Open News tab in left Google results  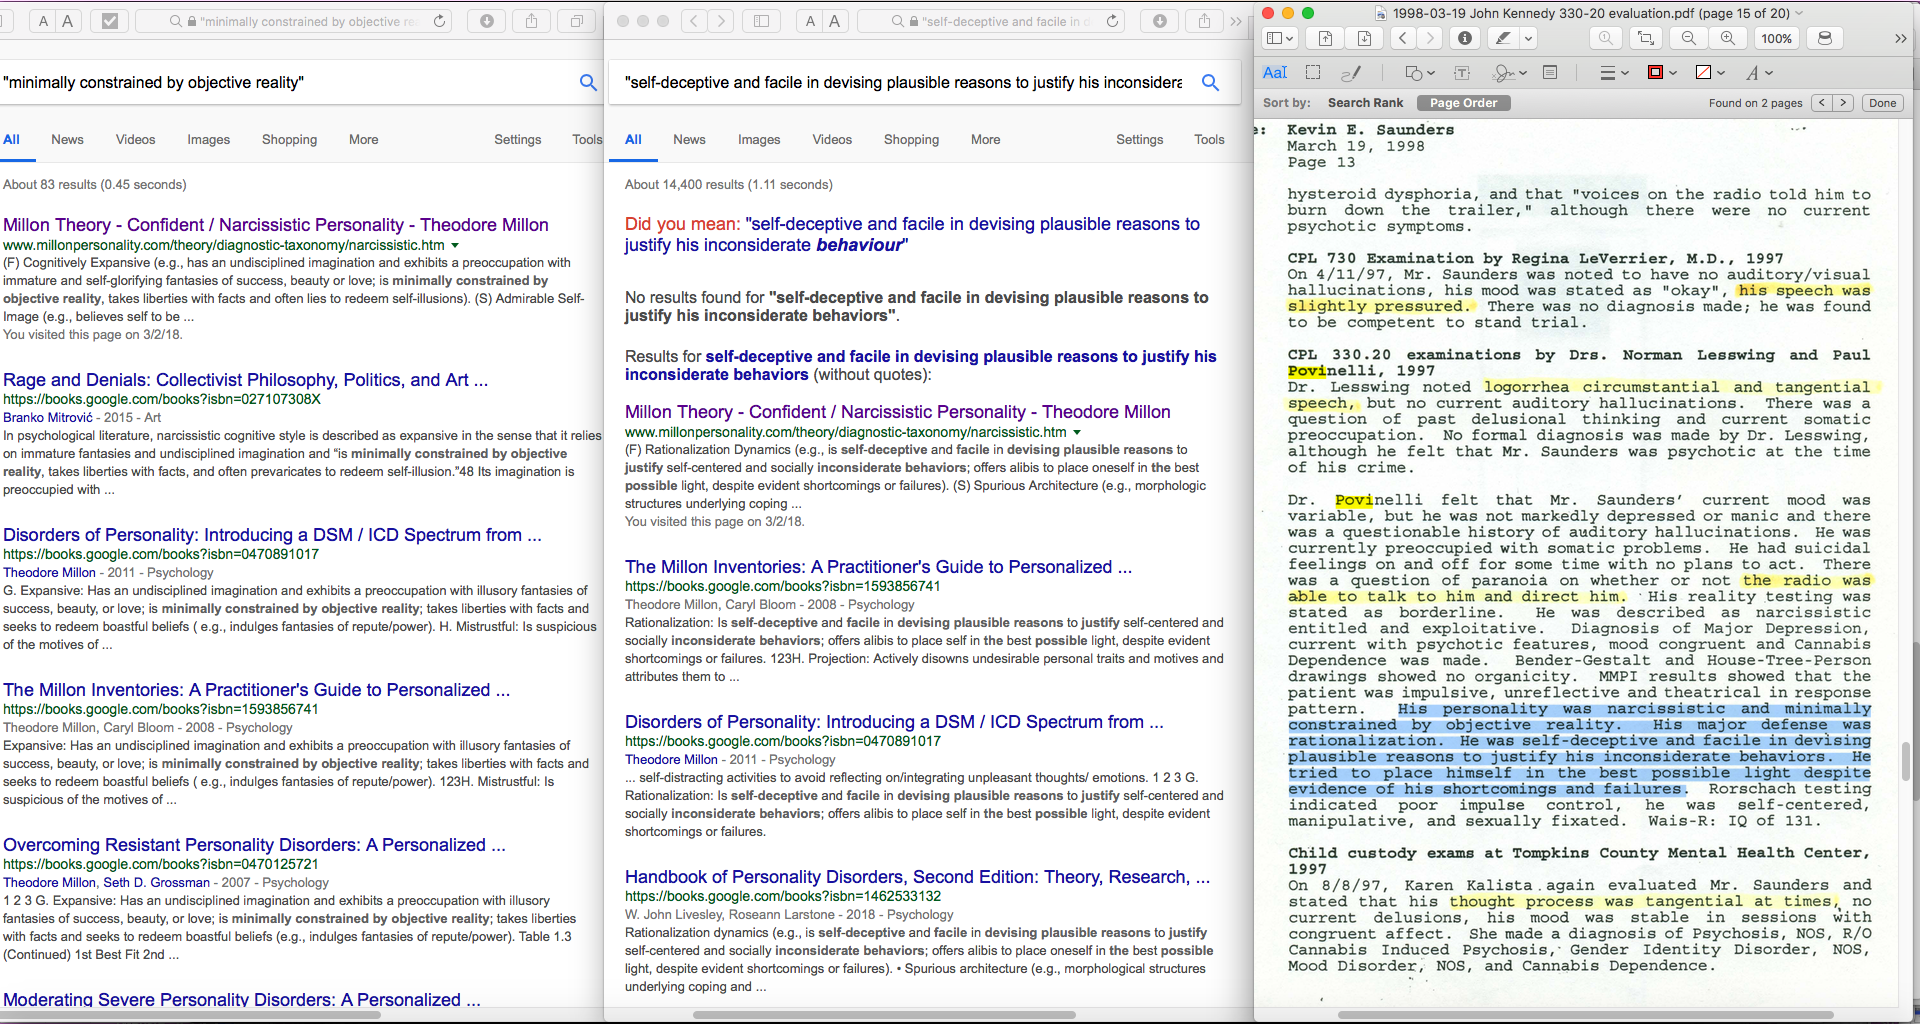(x=67, y=140)
